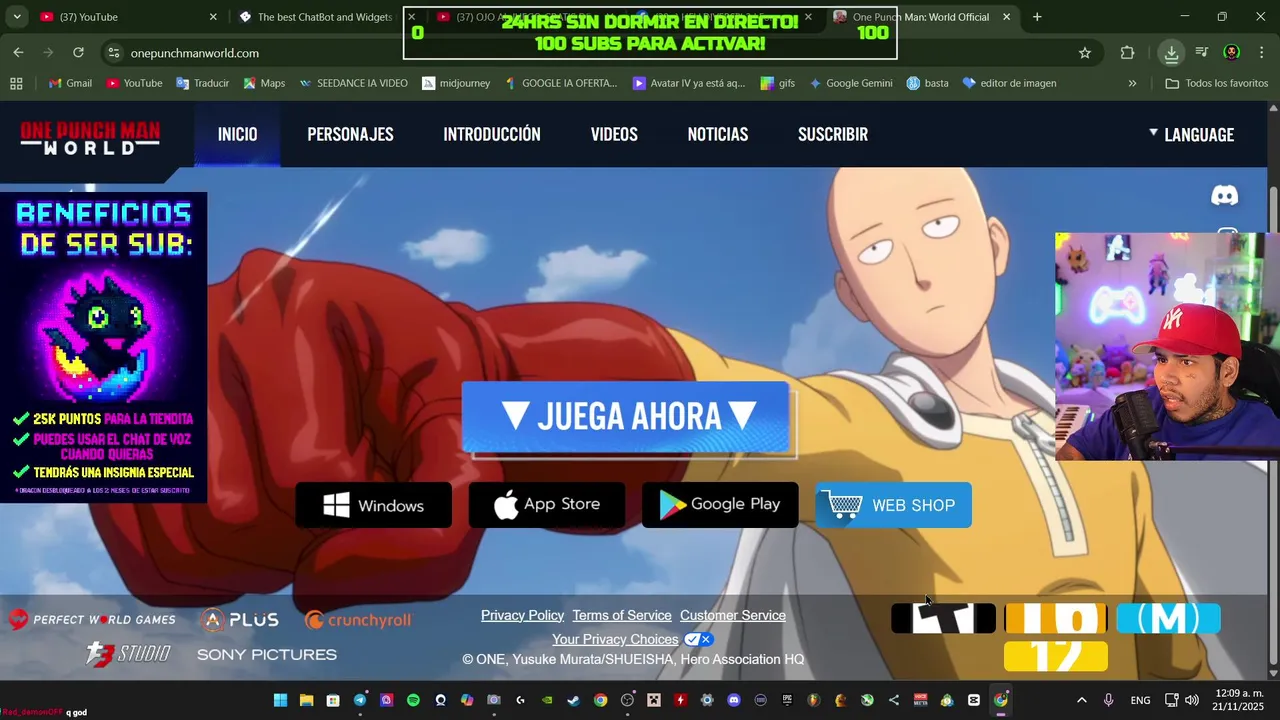The image size is (1280, 720).
Task: Select the INICIO nav item
Action: 237,134
